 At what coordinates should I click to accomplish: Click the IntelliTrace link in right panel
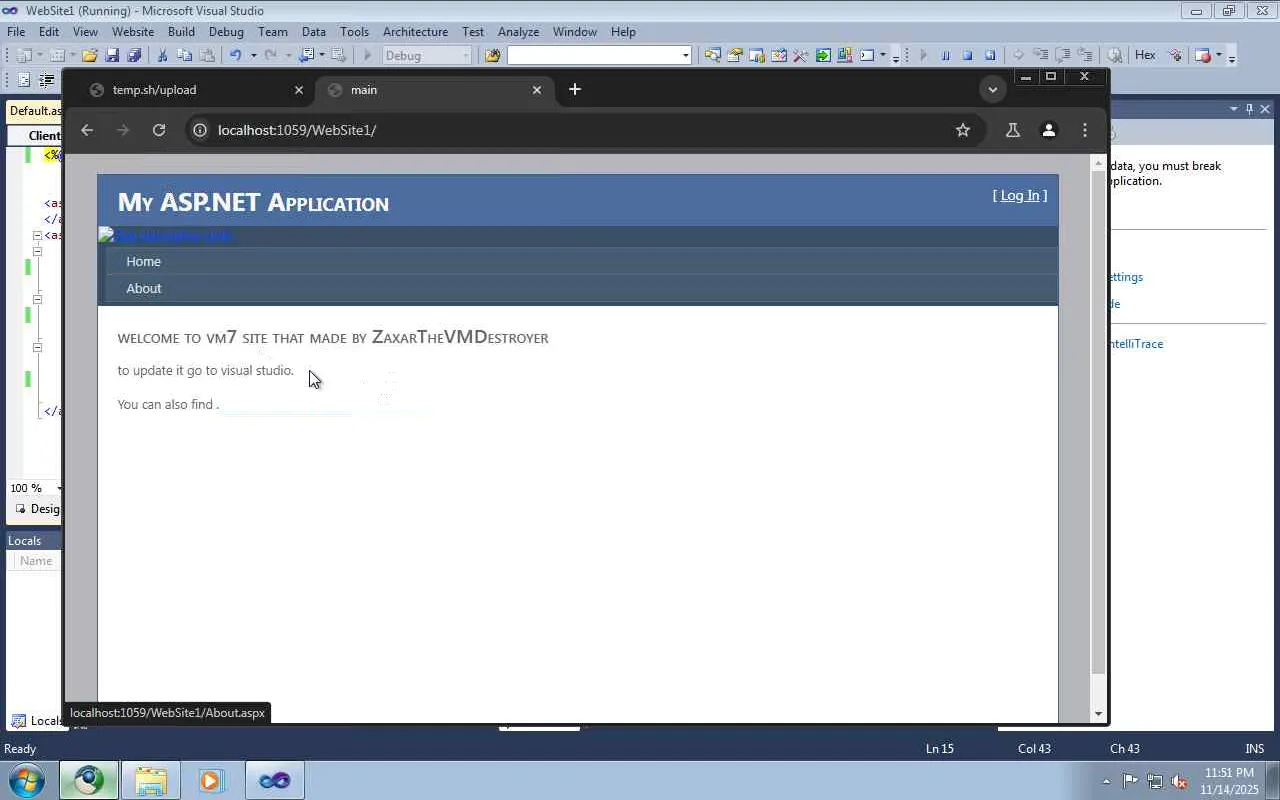(1136, 344)
